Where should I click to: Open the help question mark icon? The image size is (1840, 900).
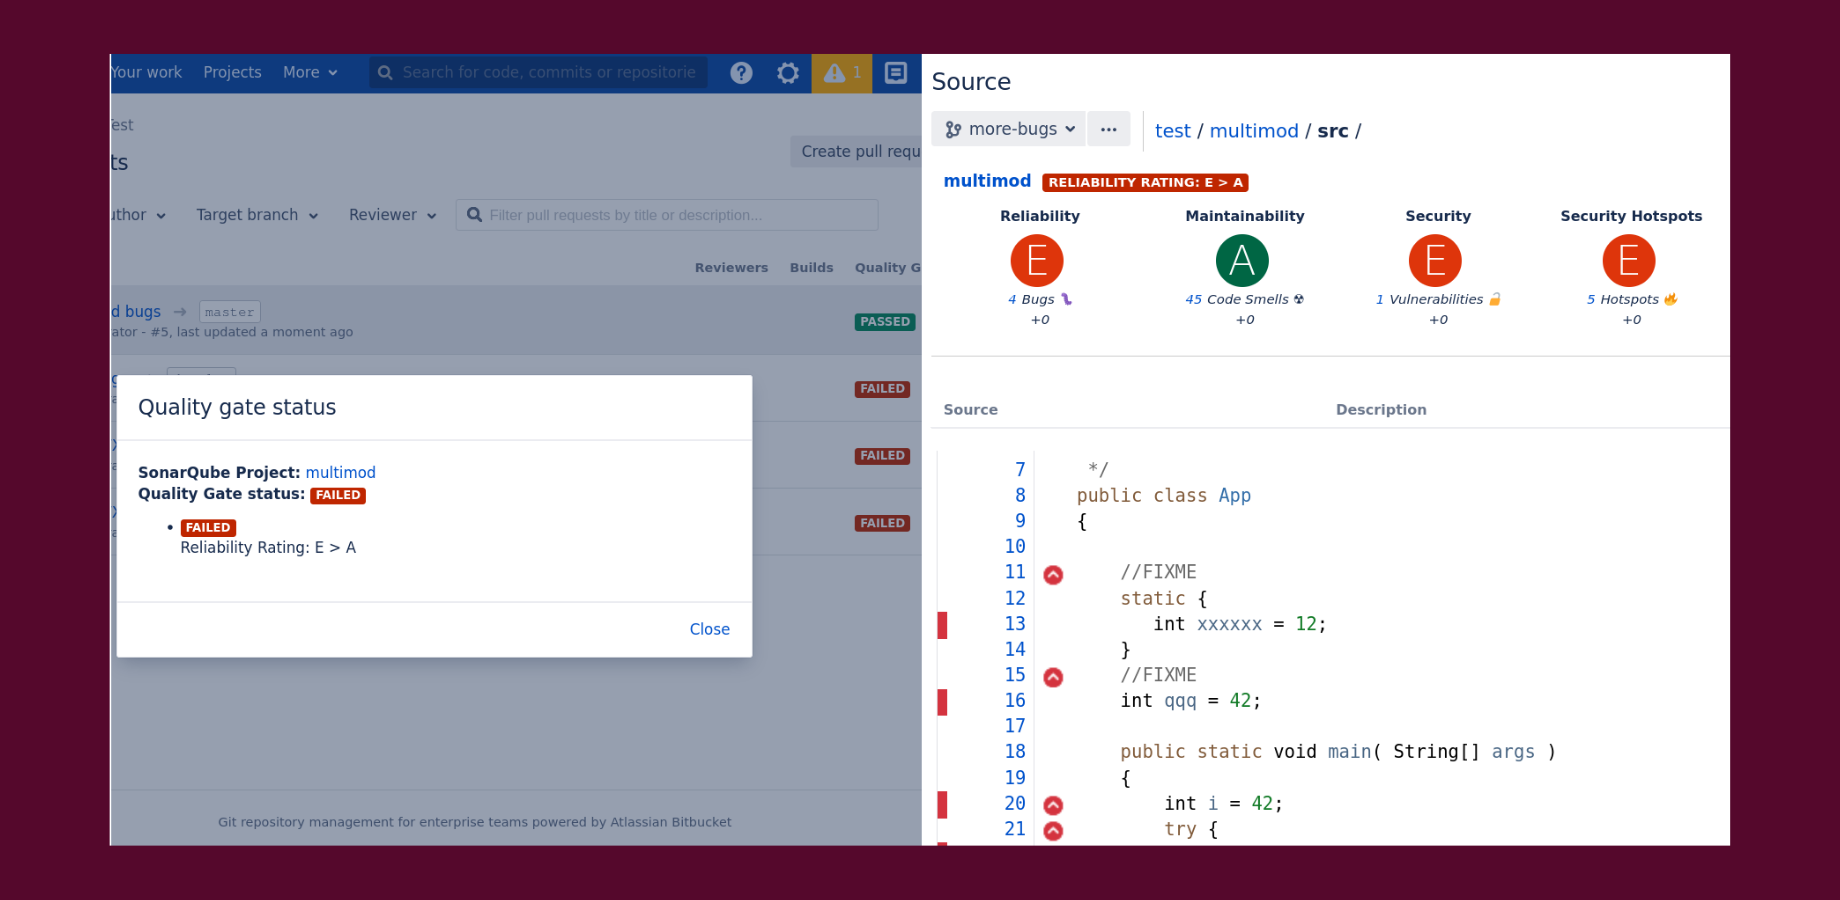pos(741,73)
